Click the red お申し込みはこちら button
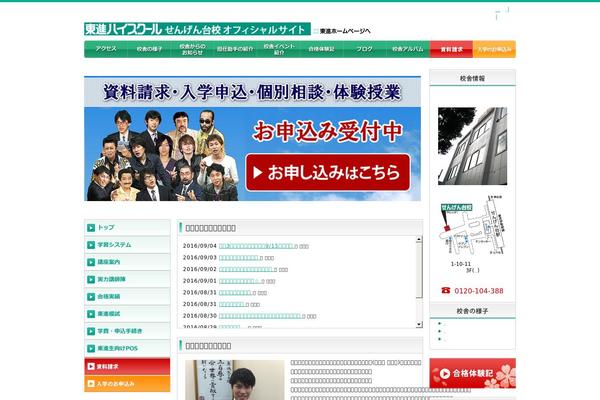Image resolution: width=600 pixels, height=400 pixels. click(328, 173)
